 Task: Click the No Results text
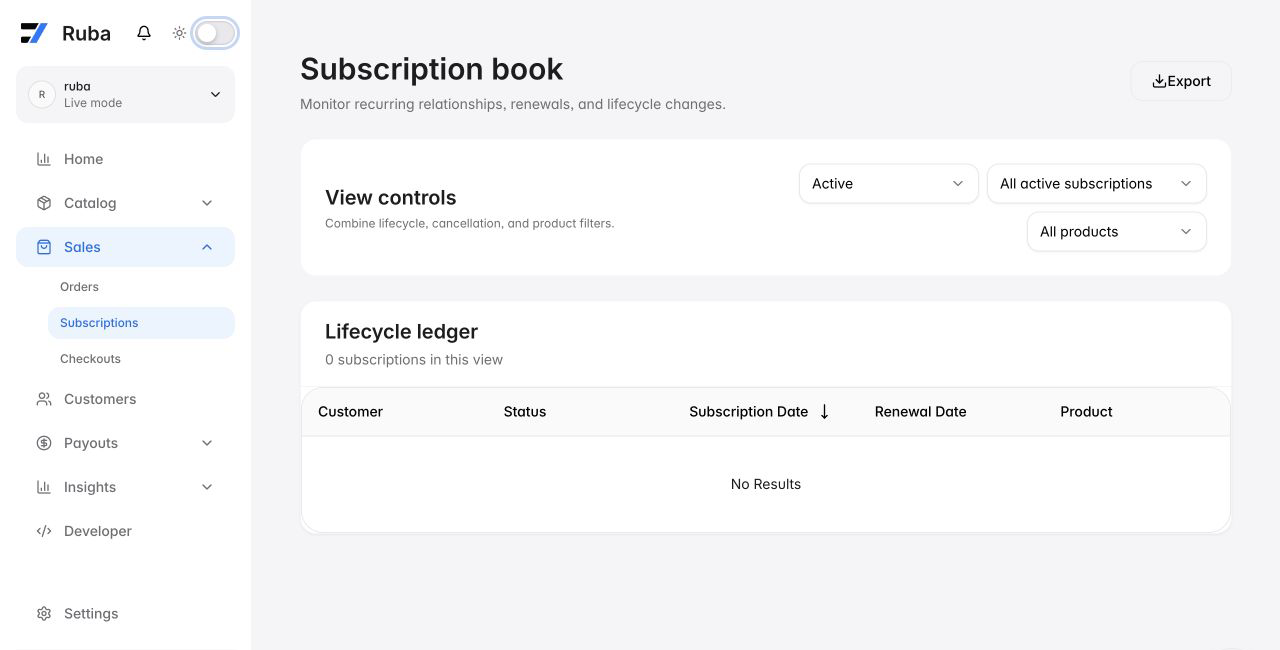766,484
